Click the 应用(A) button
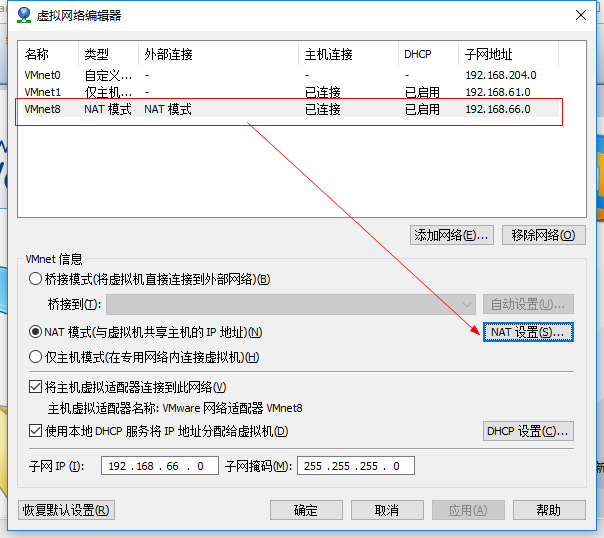 (468, 510)
